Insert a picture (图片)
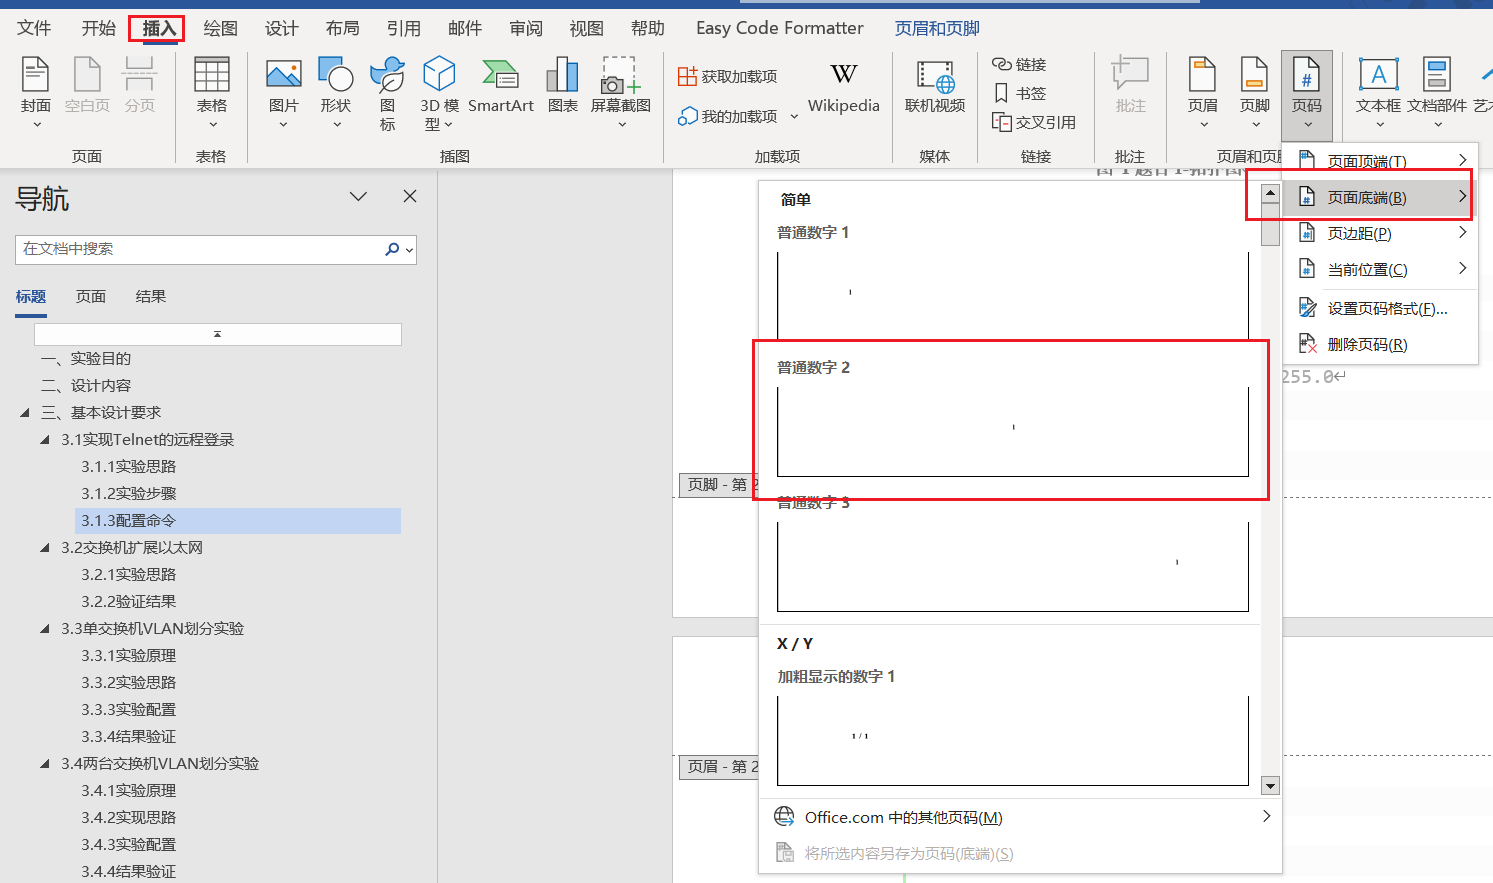Image resolution: width=1493 pixels, height=883 pixels. pos(284,93)
